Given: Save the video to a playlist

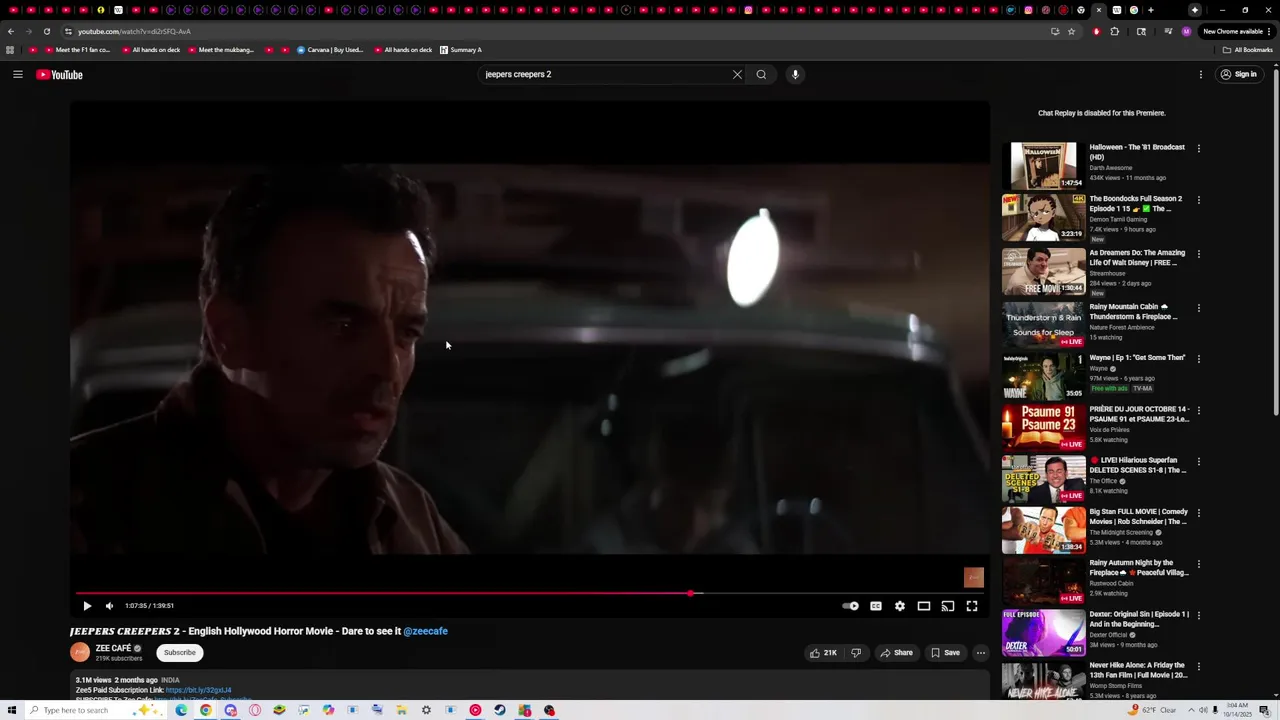Looking at the screenshot, I should tap(945, 653).
